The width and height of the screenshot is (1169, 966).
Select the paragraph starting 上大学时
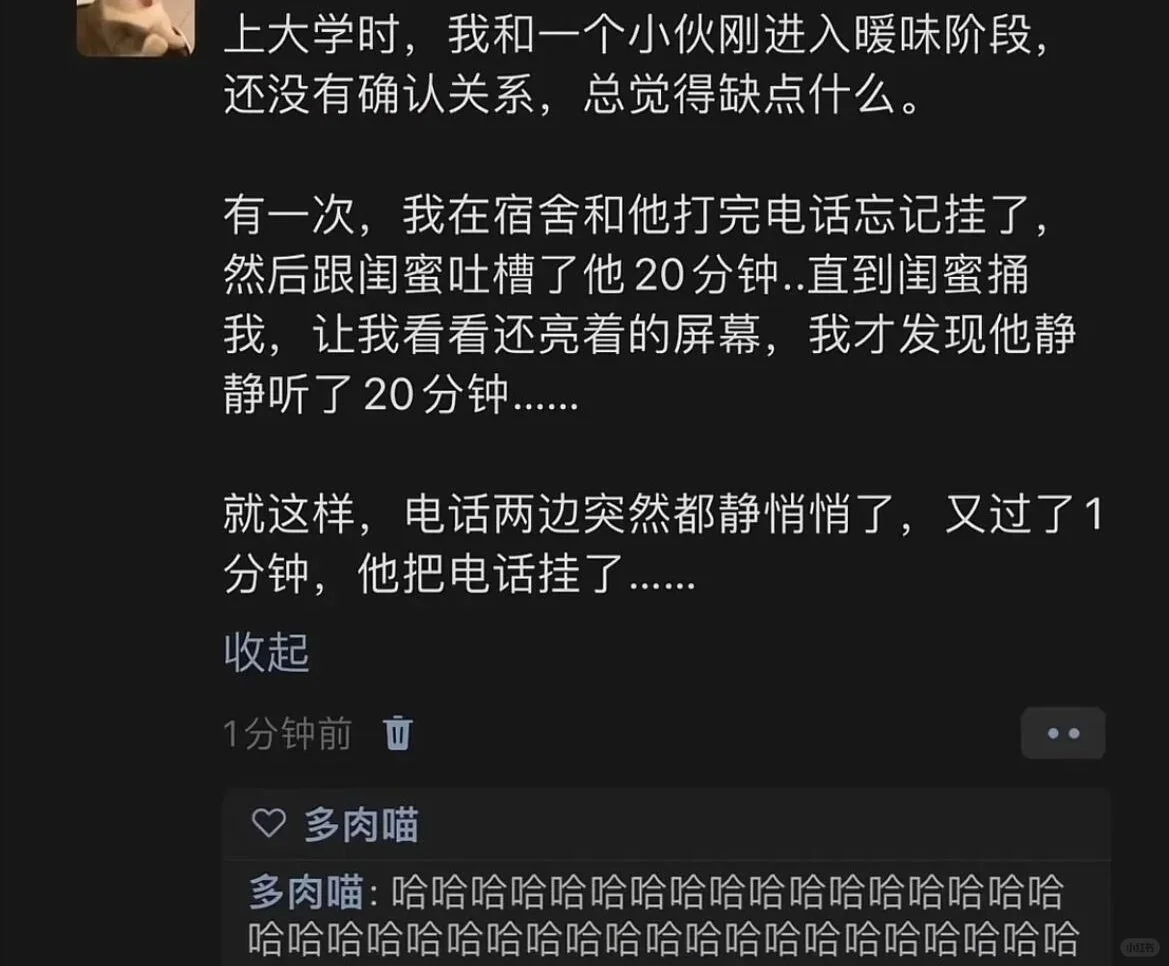[637, 65]
